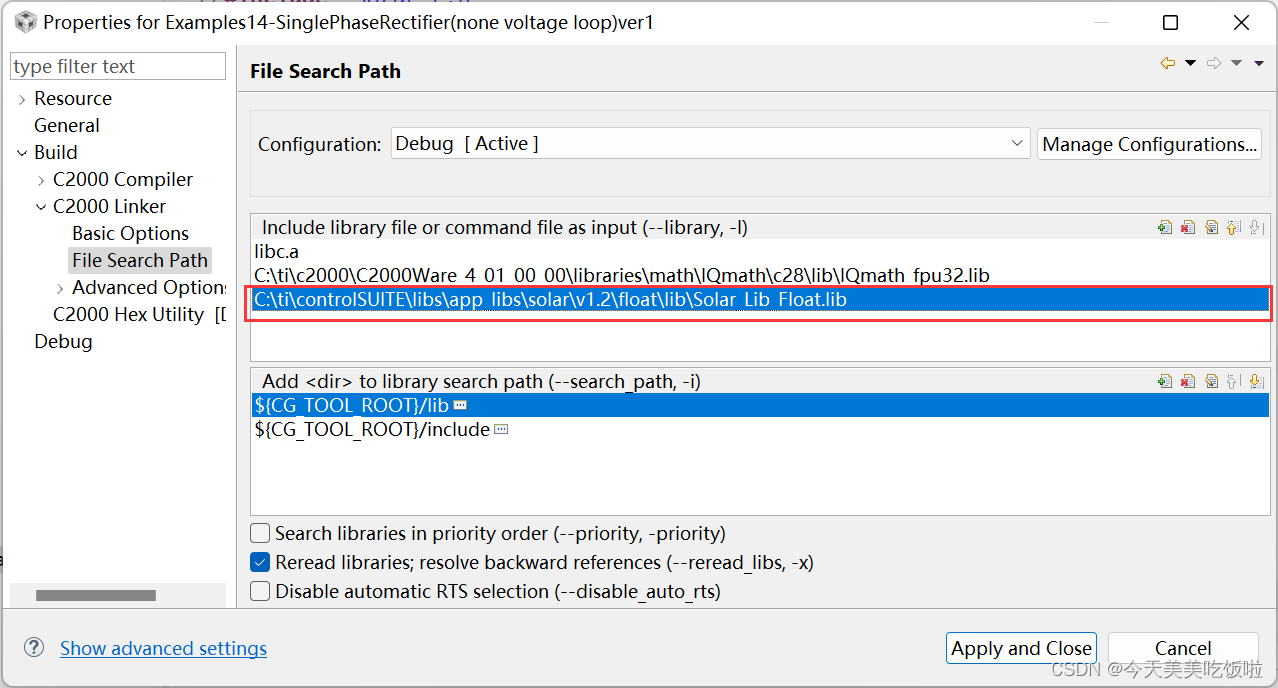Screen dimensions: 1278x688
Task: Click the type filter text field
Action: 118,66
